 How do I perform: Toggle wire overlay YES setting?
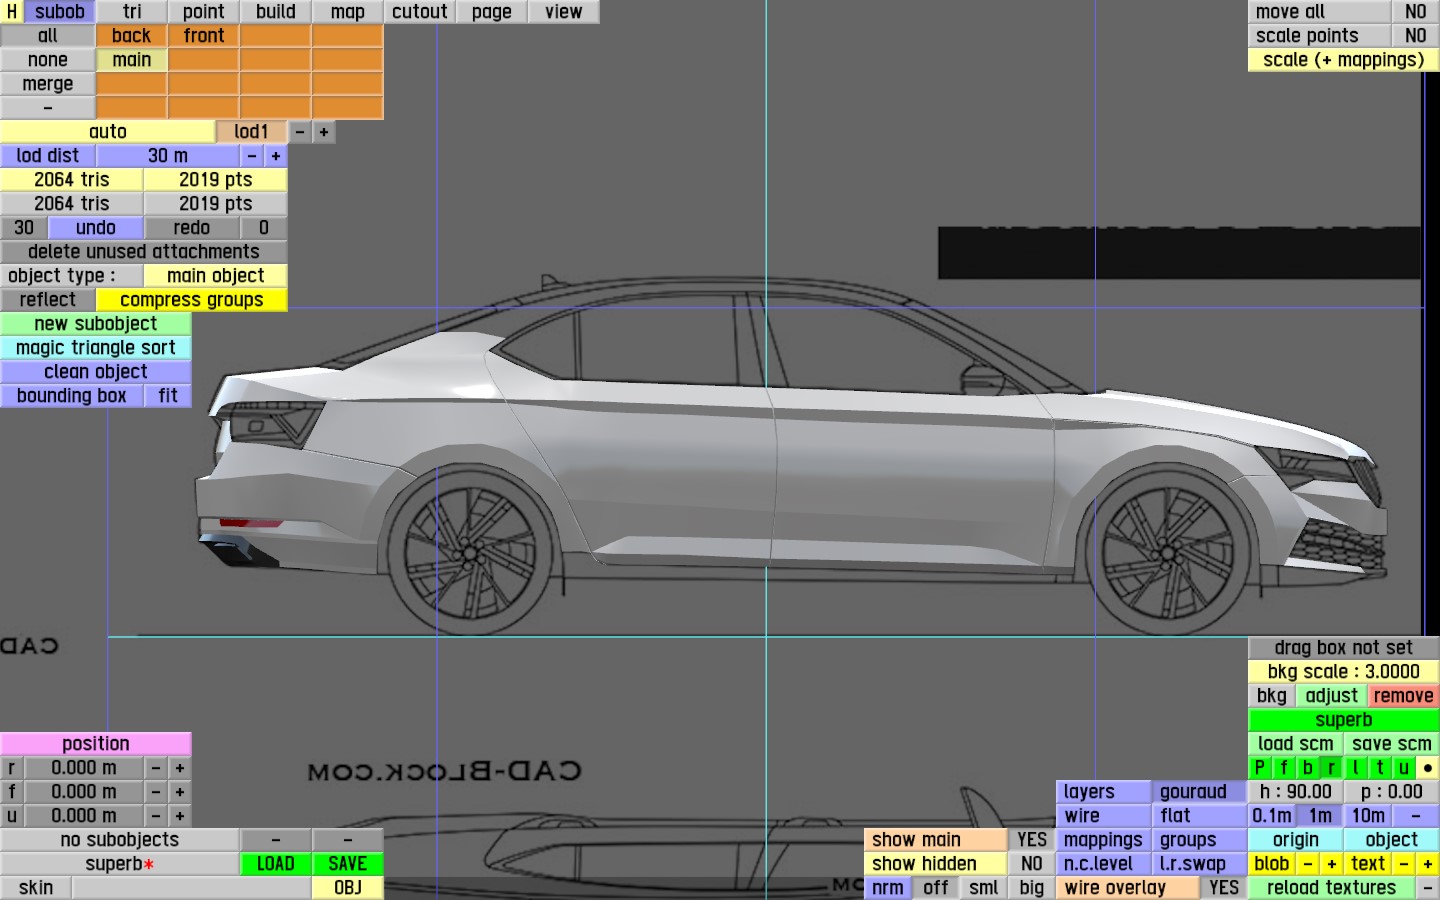point(1224,888)
